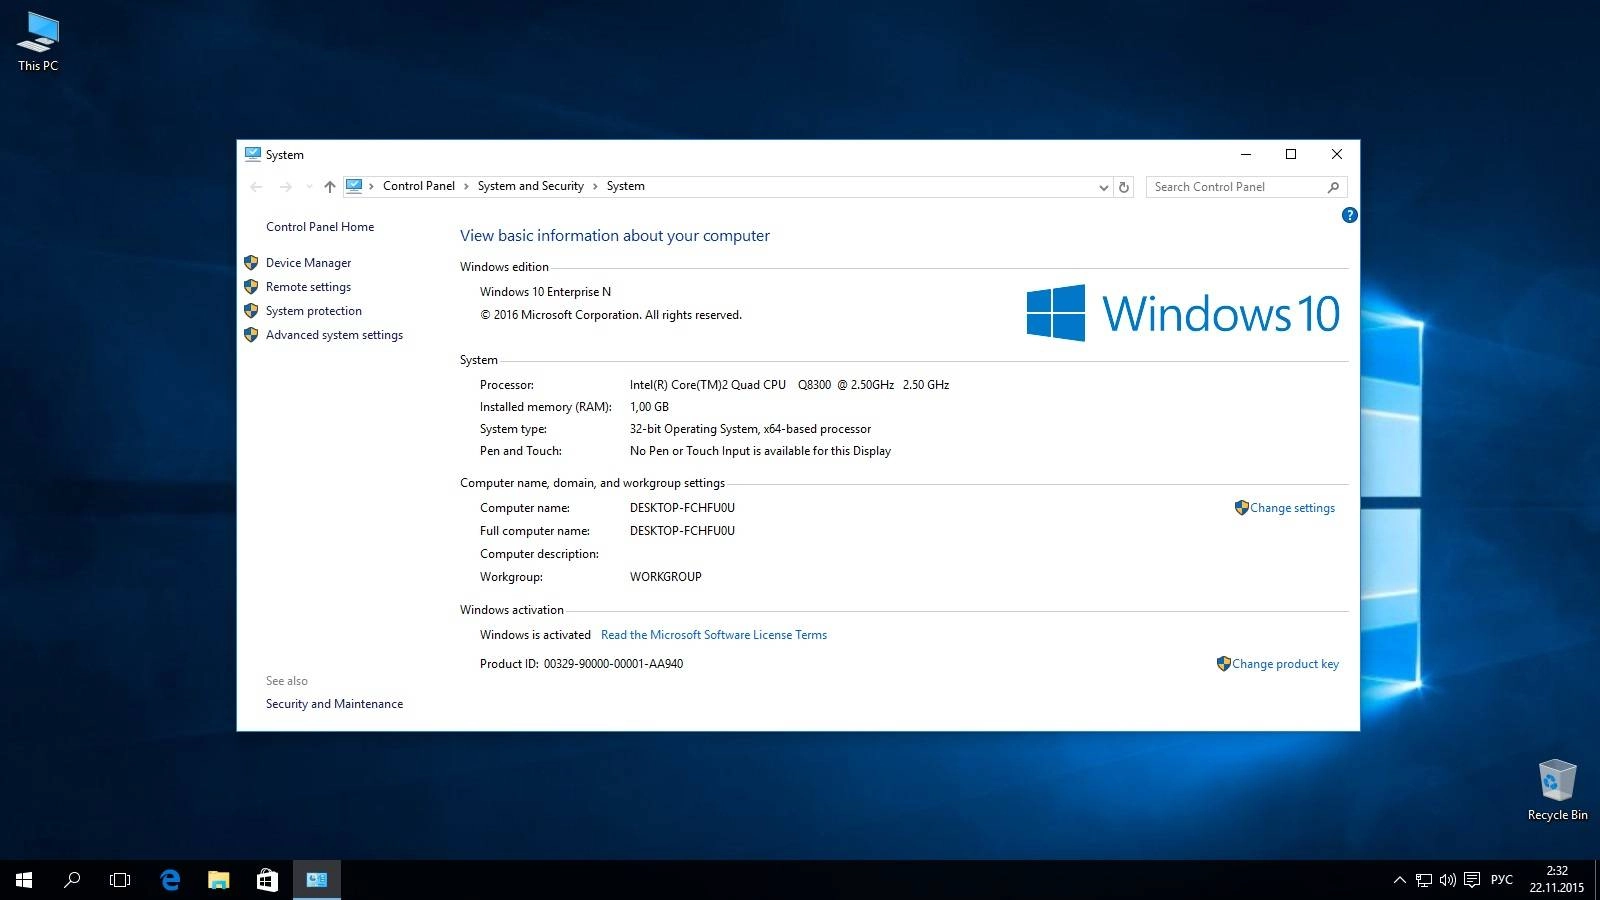This screenshot has height=900, width=1600.
Task: Open Control Panel Home link
Action: click(x=320, y=227)
